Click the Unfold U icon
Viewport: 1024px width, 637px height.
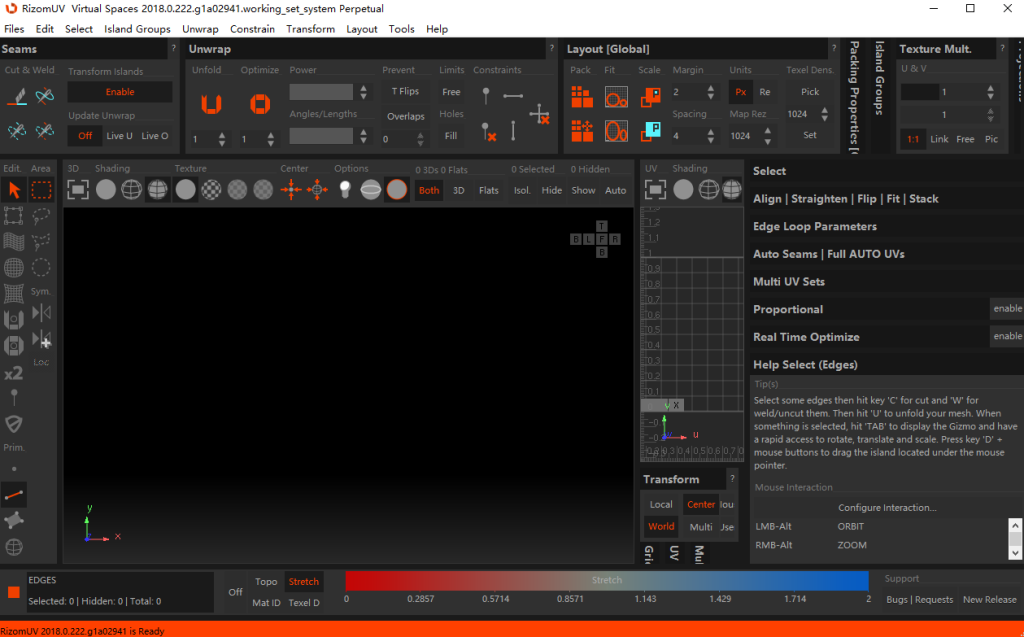pyautogui.click(x=211, y=103)
